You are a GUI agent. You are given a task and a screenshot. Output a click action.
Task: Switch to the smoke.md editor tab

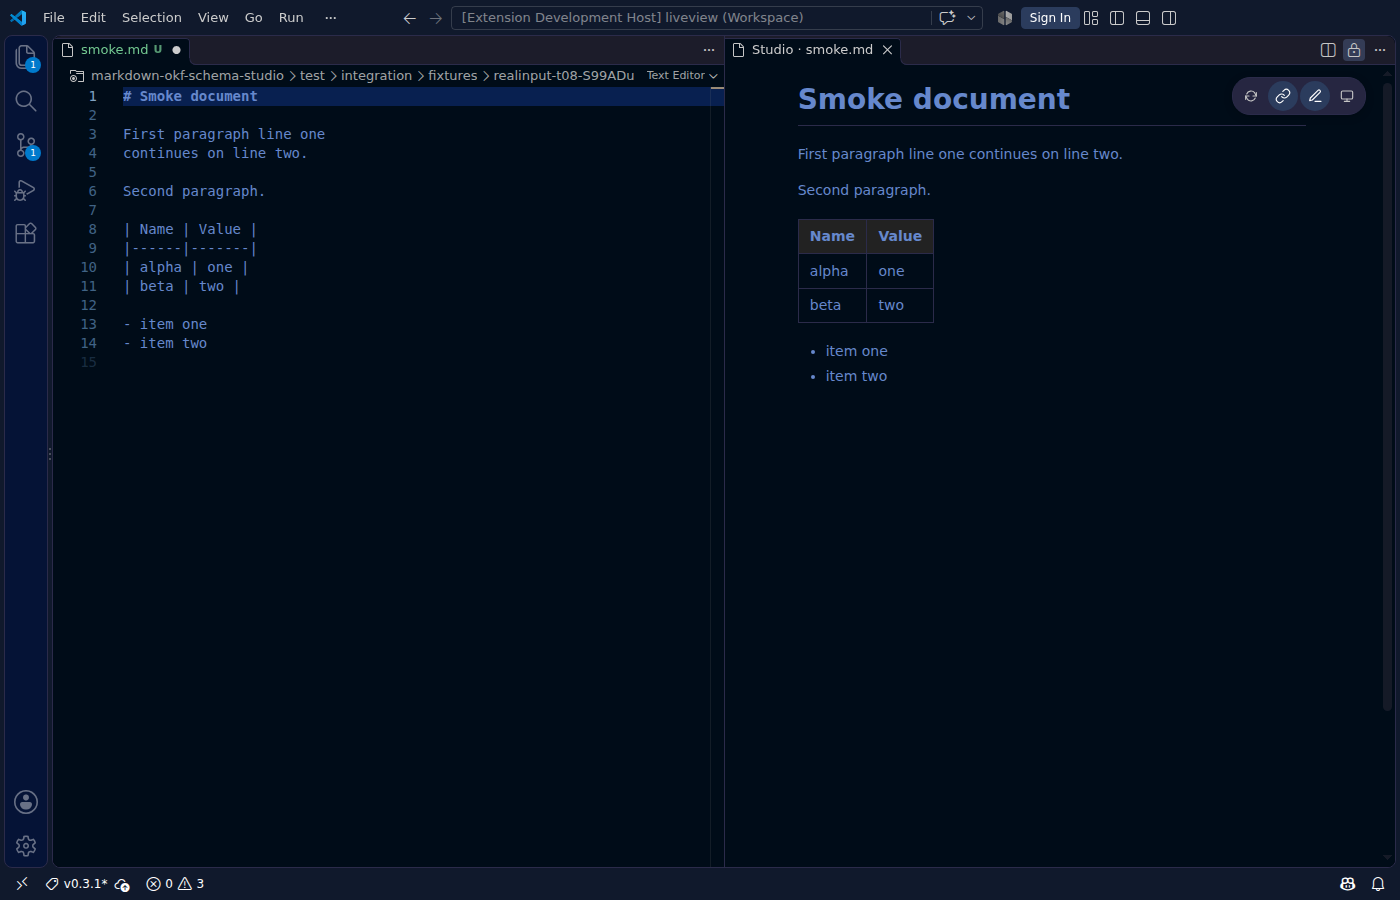tap(121, 50)
